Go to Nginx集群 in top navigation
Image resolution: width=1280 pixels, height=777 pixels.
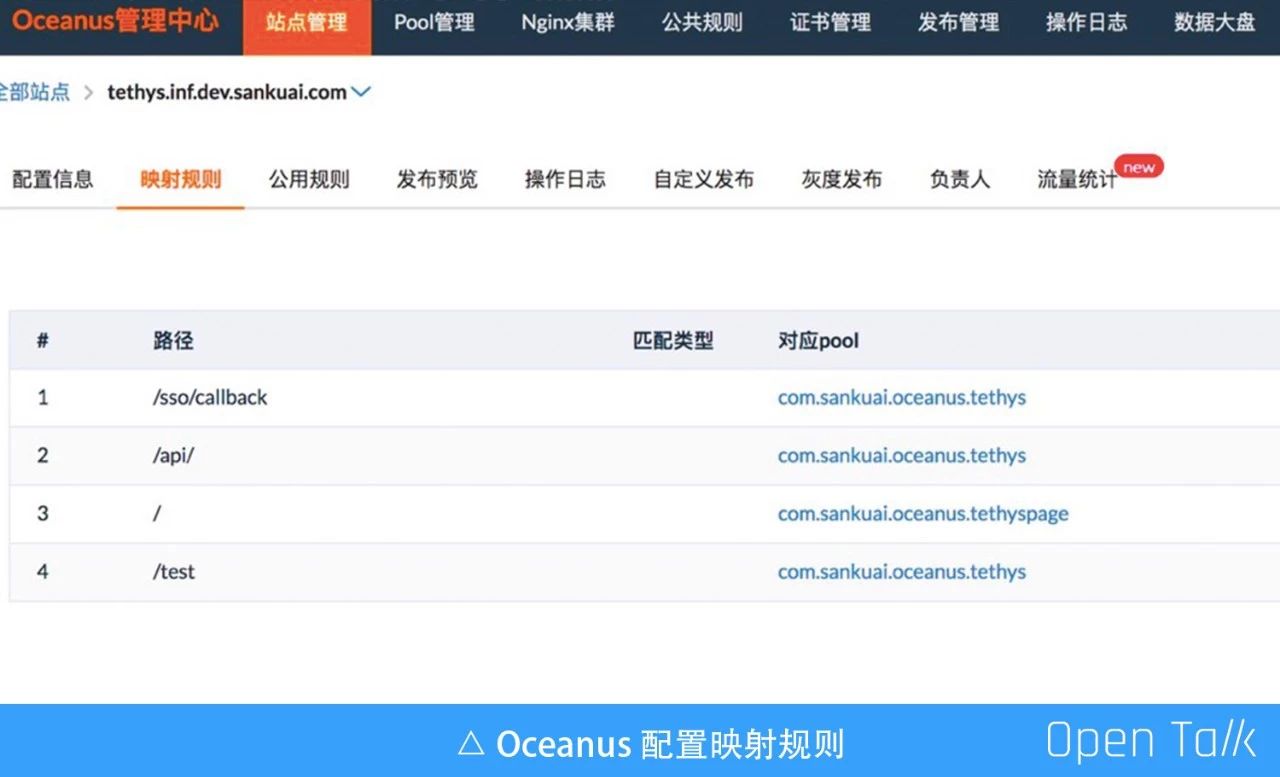(x=568, y=23)
